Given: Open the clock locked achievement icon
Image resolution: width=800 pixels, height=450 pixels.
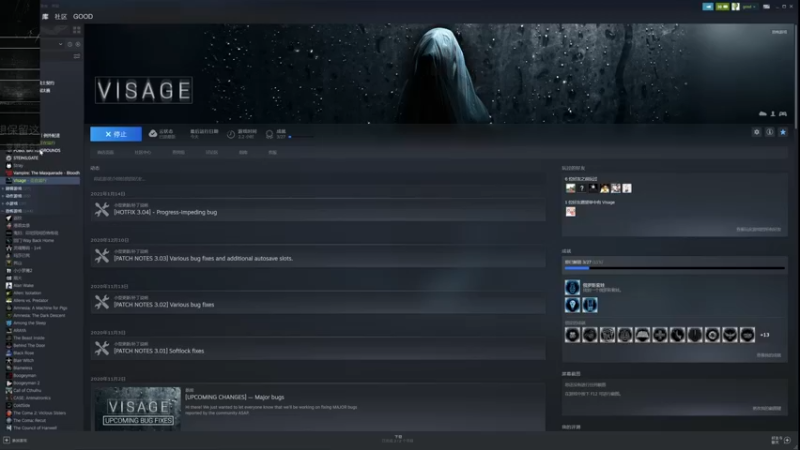Looking at the screenshot, I should [677, 335].
